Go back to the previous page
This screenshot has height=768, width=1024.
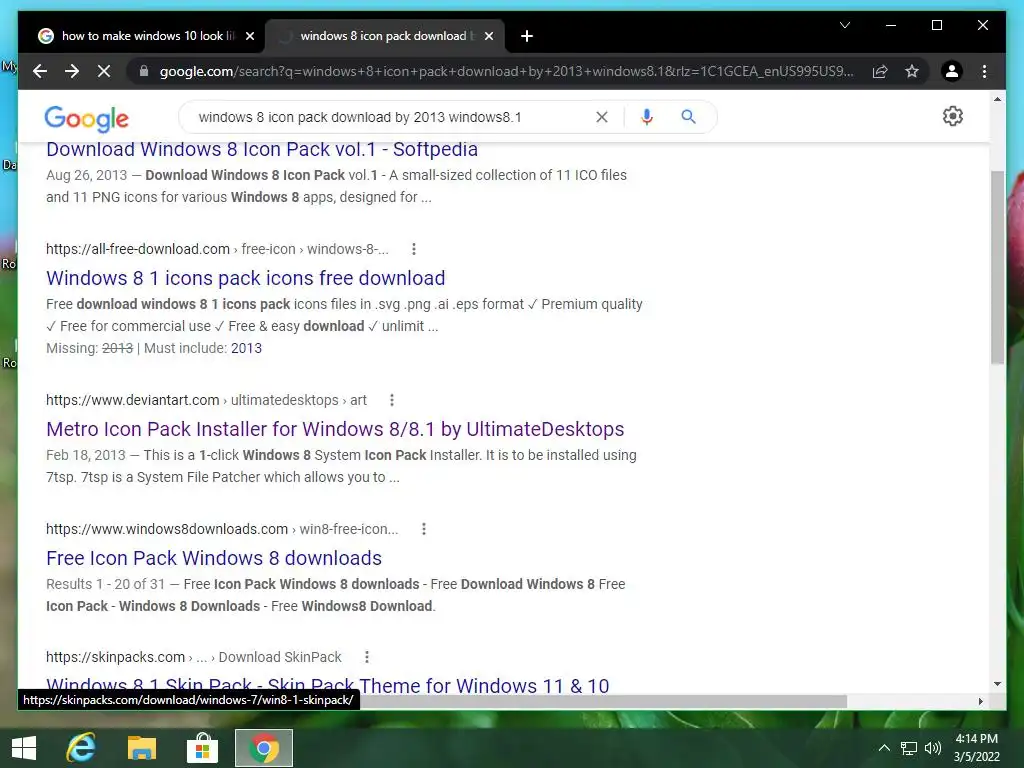pyautogui.click(x=40, y=71)
